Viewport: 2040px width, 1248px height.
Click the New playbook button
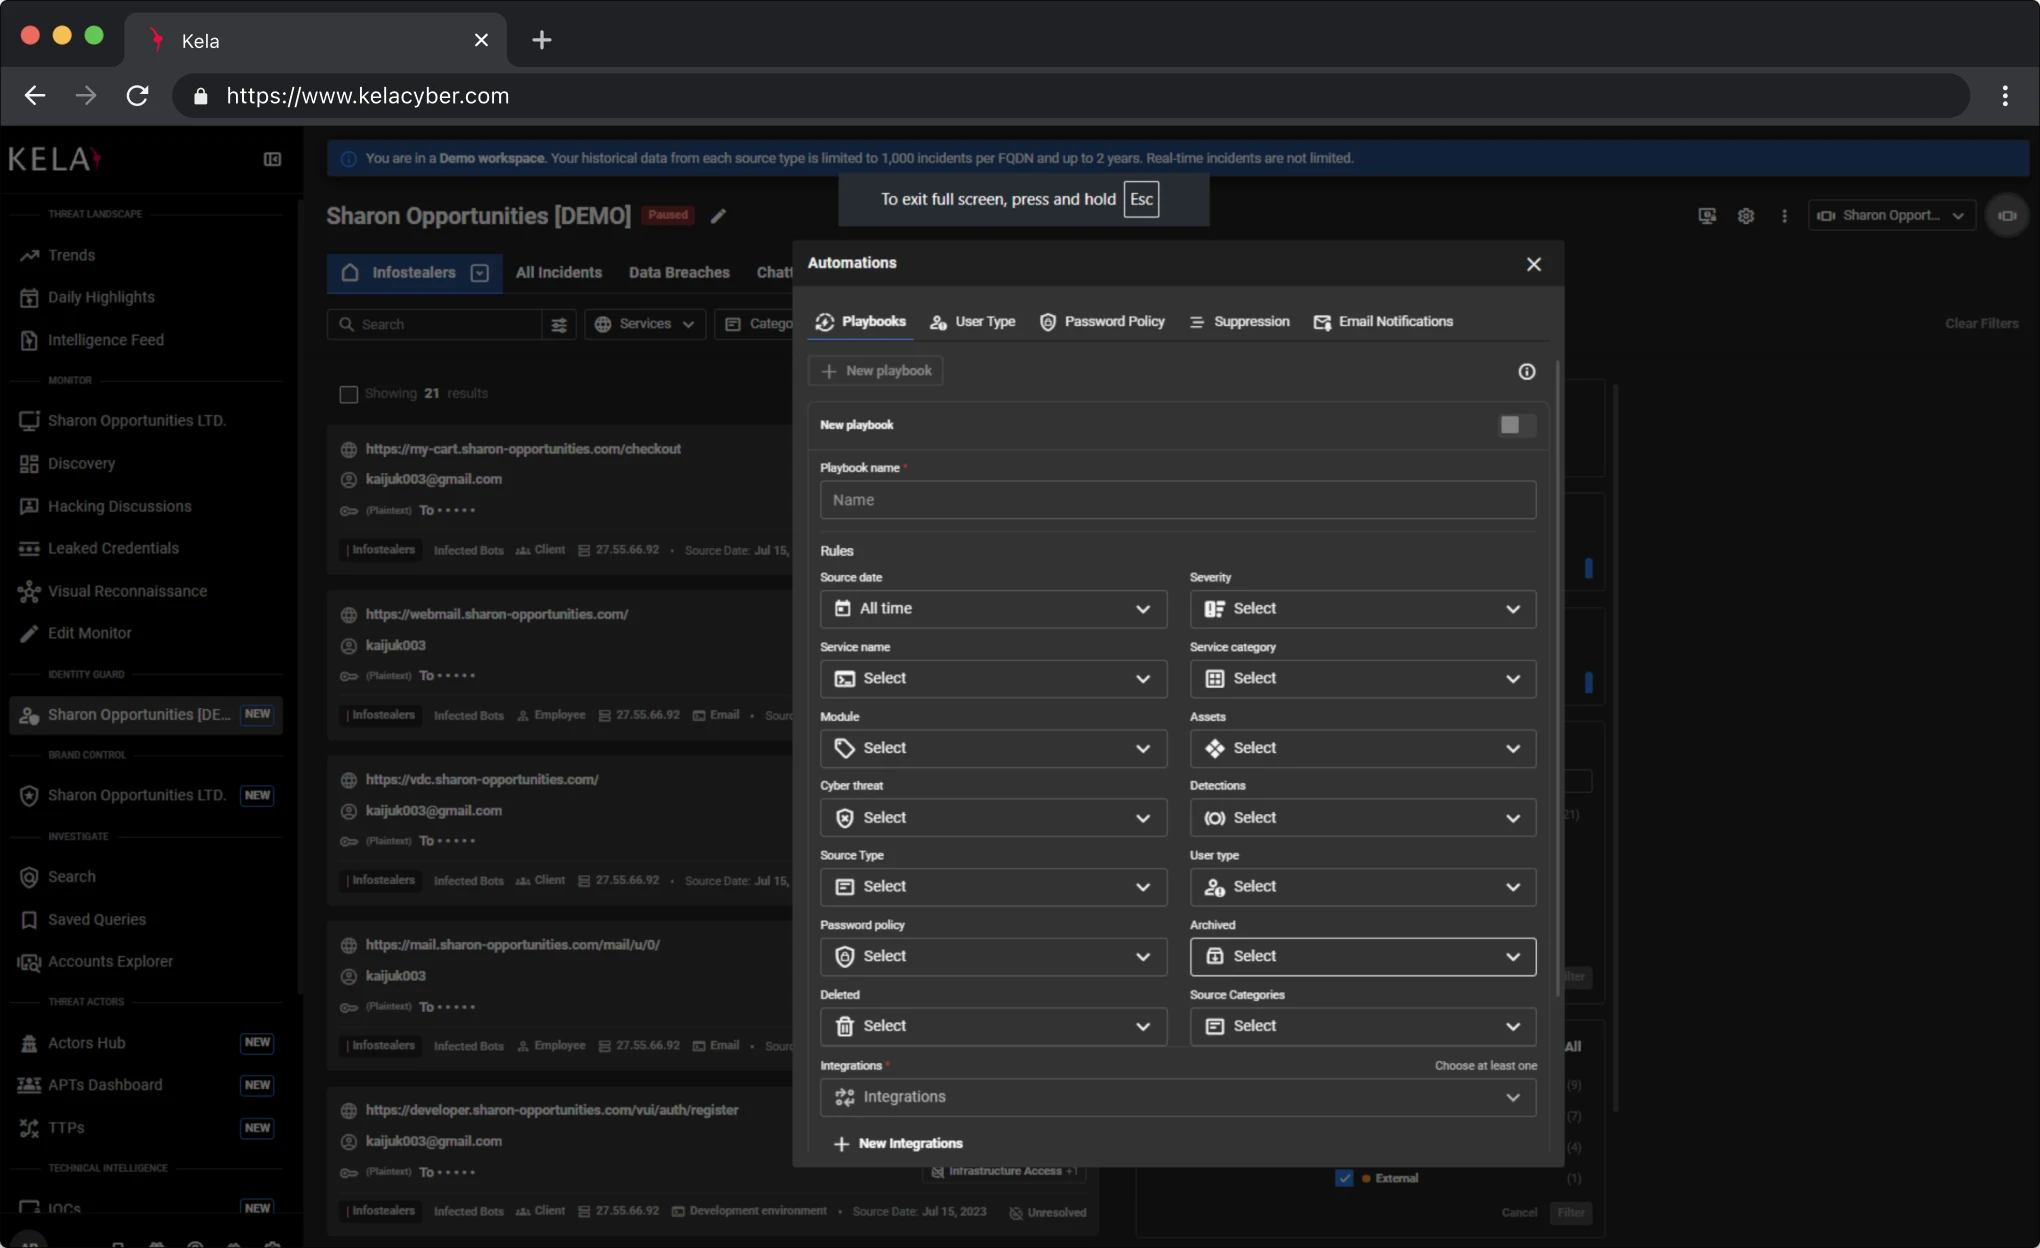tap(876, 371)
